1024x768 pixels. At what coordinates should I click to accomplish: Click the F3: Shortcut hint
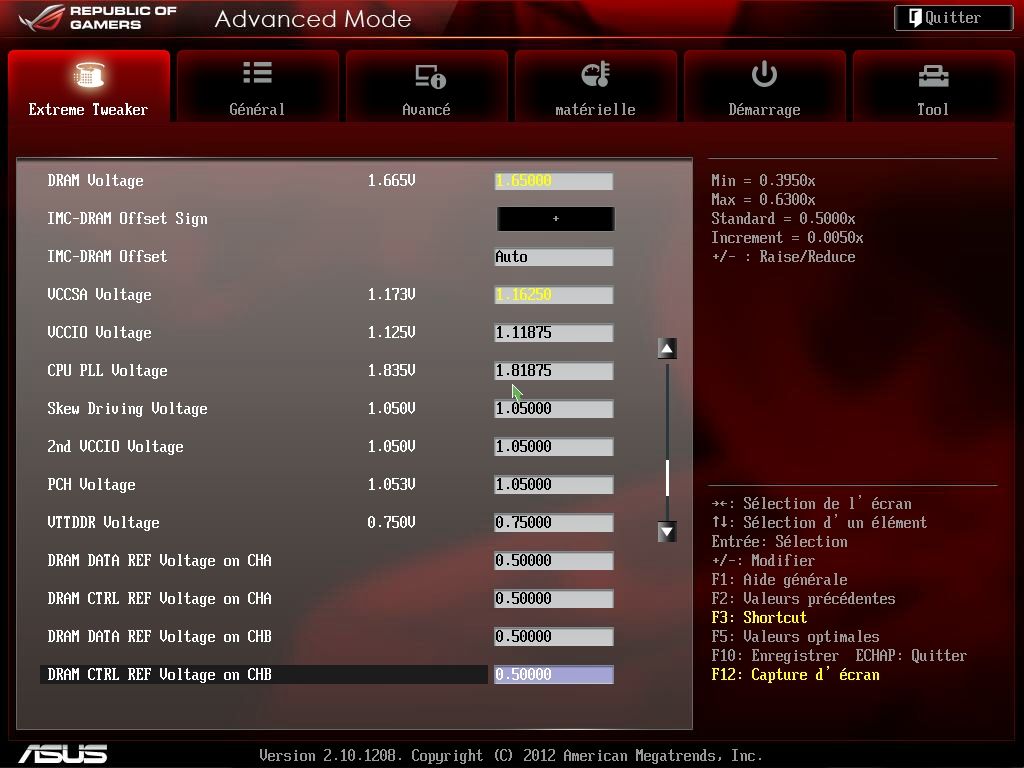[x=759, y=618]
